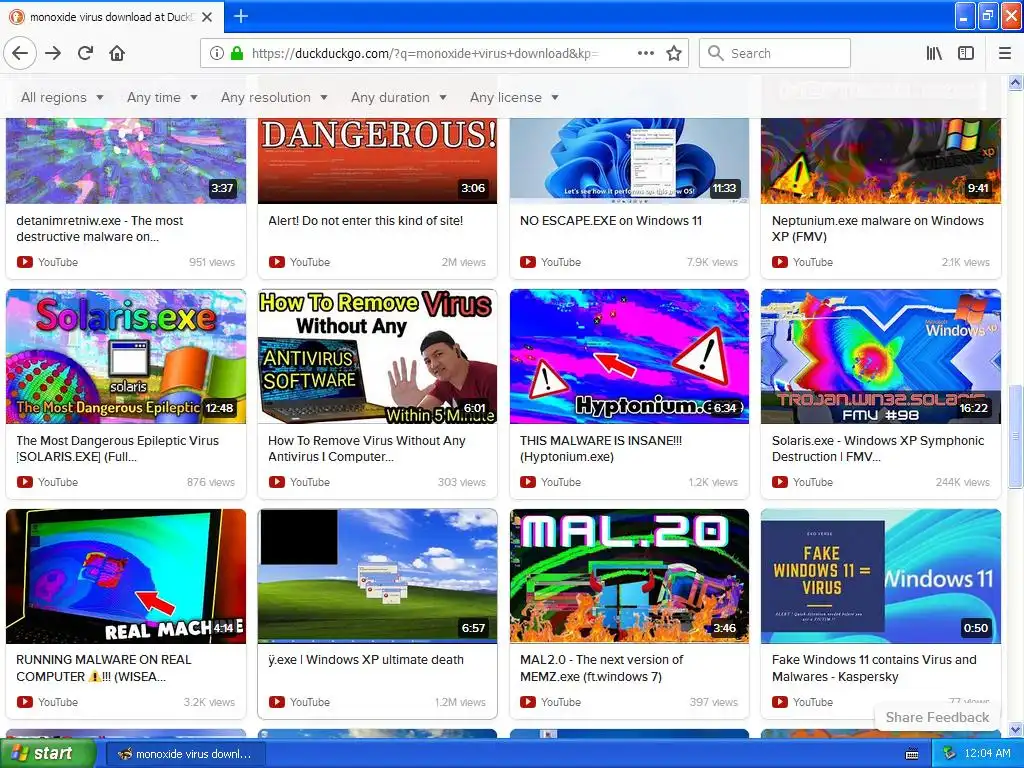
Task: Play the MAL.20 thumbnail (3:46)
Action: tap(630, 577)
